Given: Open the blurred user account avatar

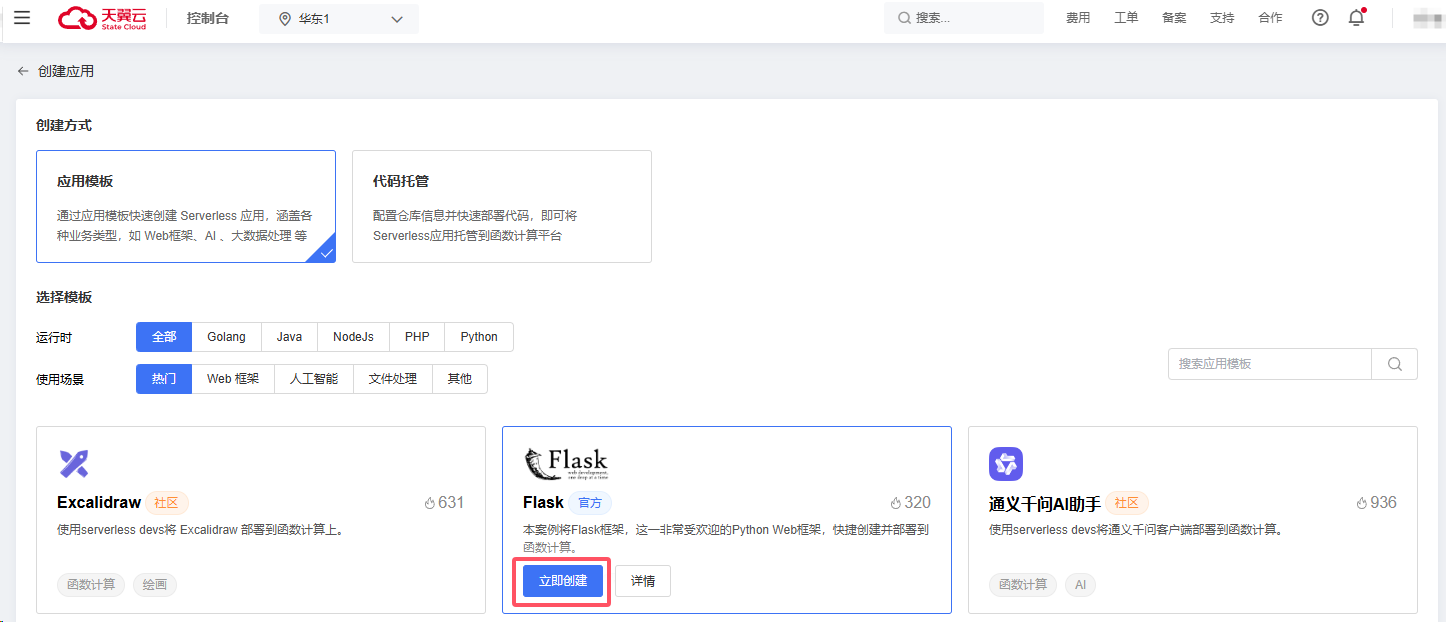Looking at the screenshot, I should 1428,18.
